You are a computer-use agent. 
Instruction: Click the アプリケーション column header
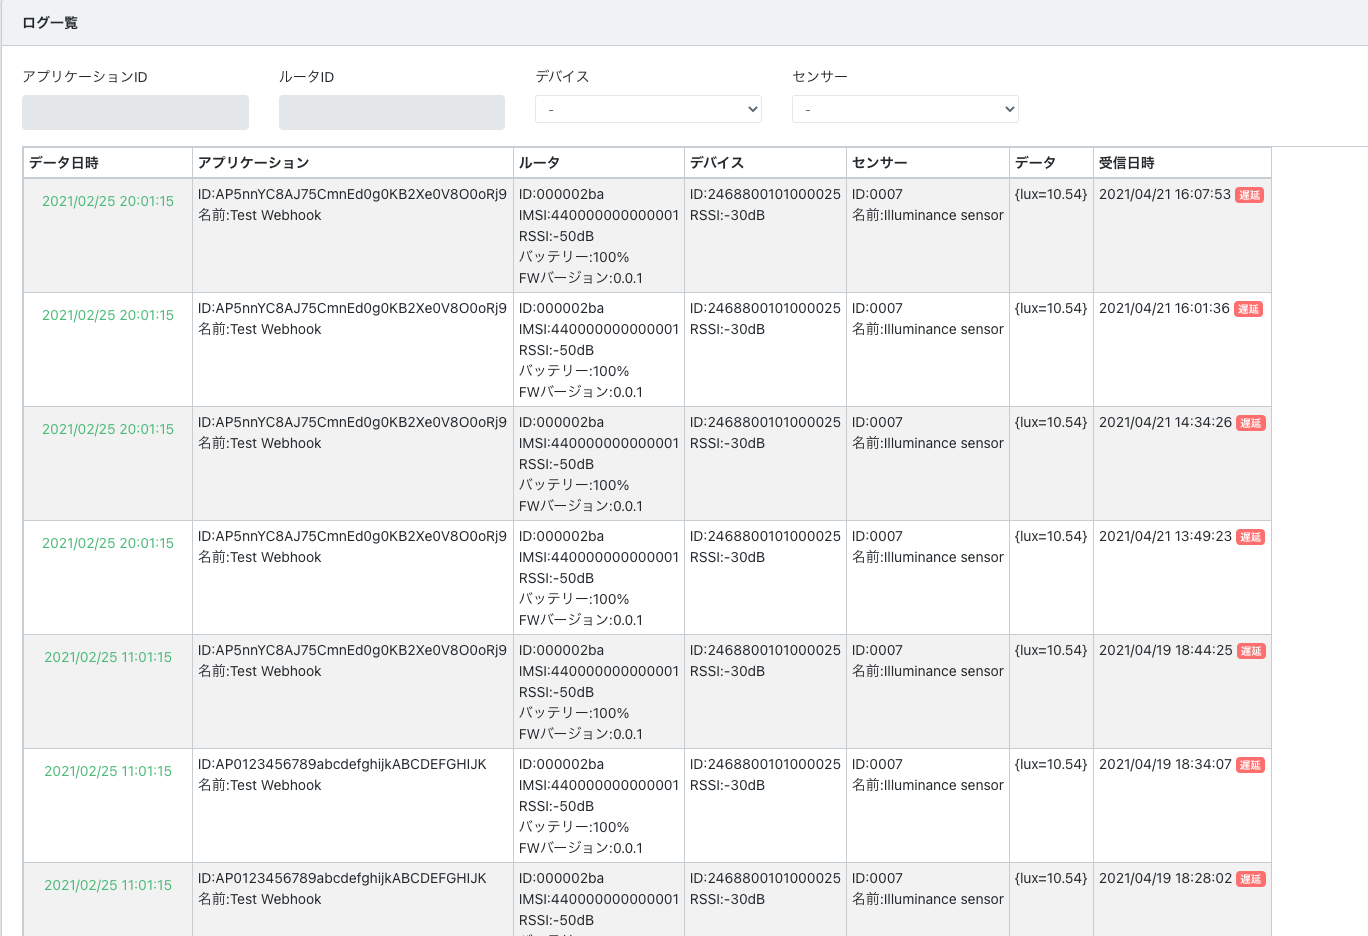tap(253, 163)
